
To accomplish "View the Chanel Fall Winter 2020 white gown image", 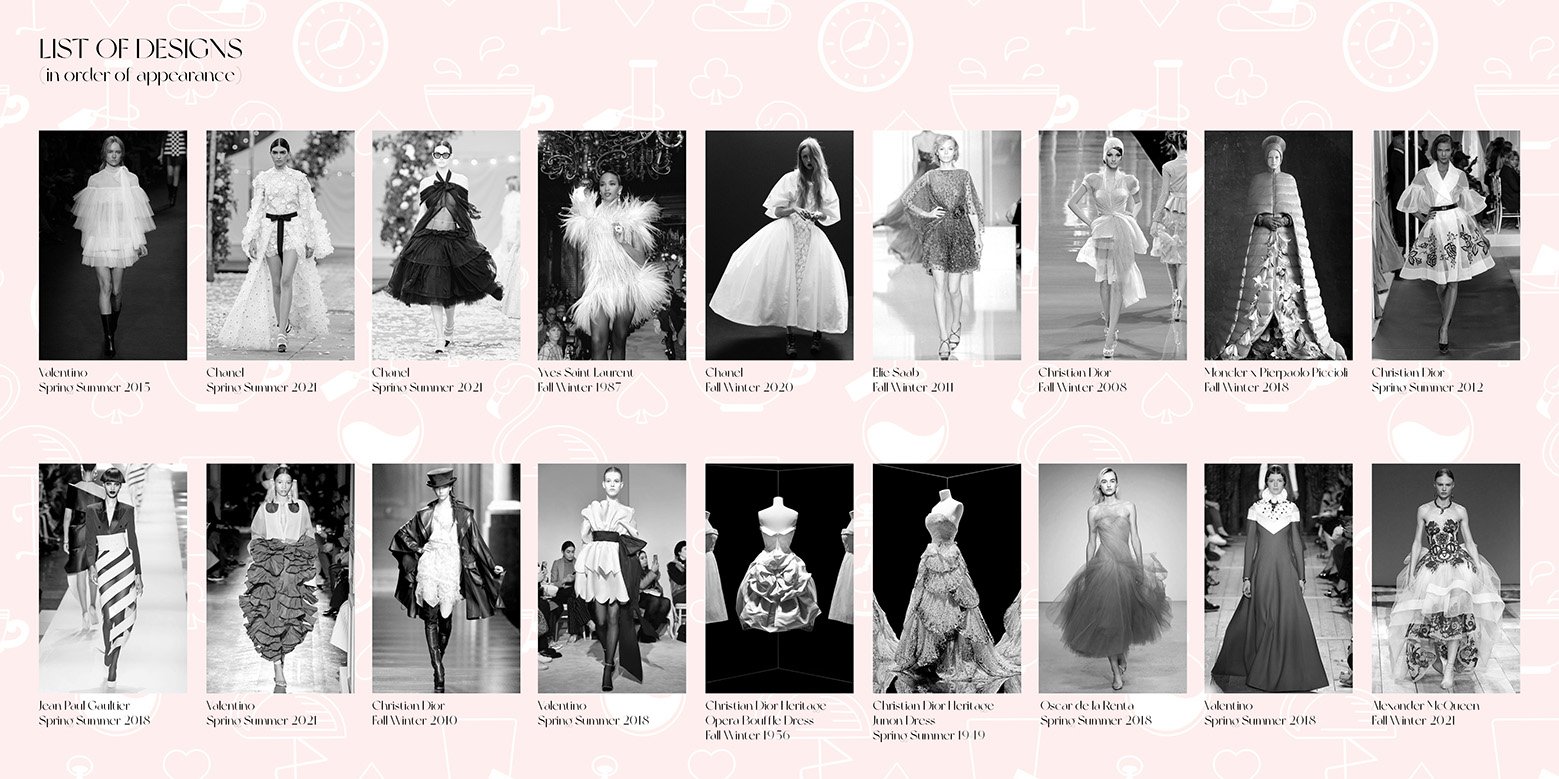I will (x=779, y=245).
